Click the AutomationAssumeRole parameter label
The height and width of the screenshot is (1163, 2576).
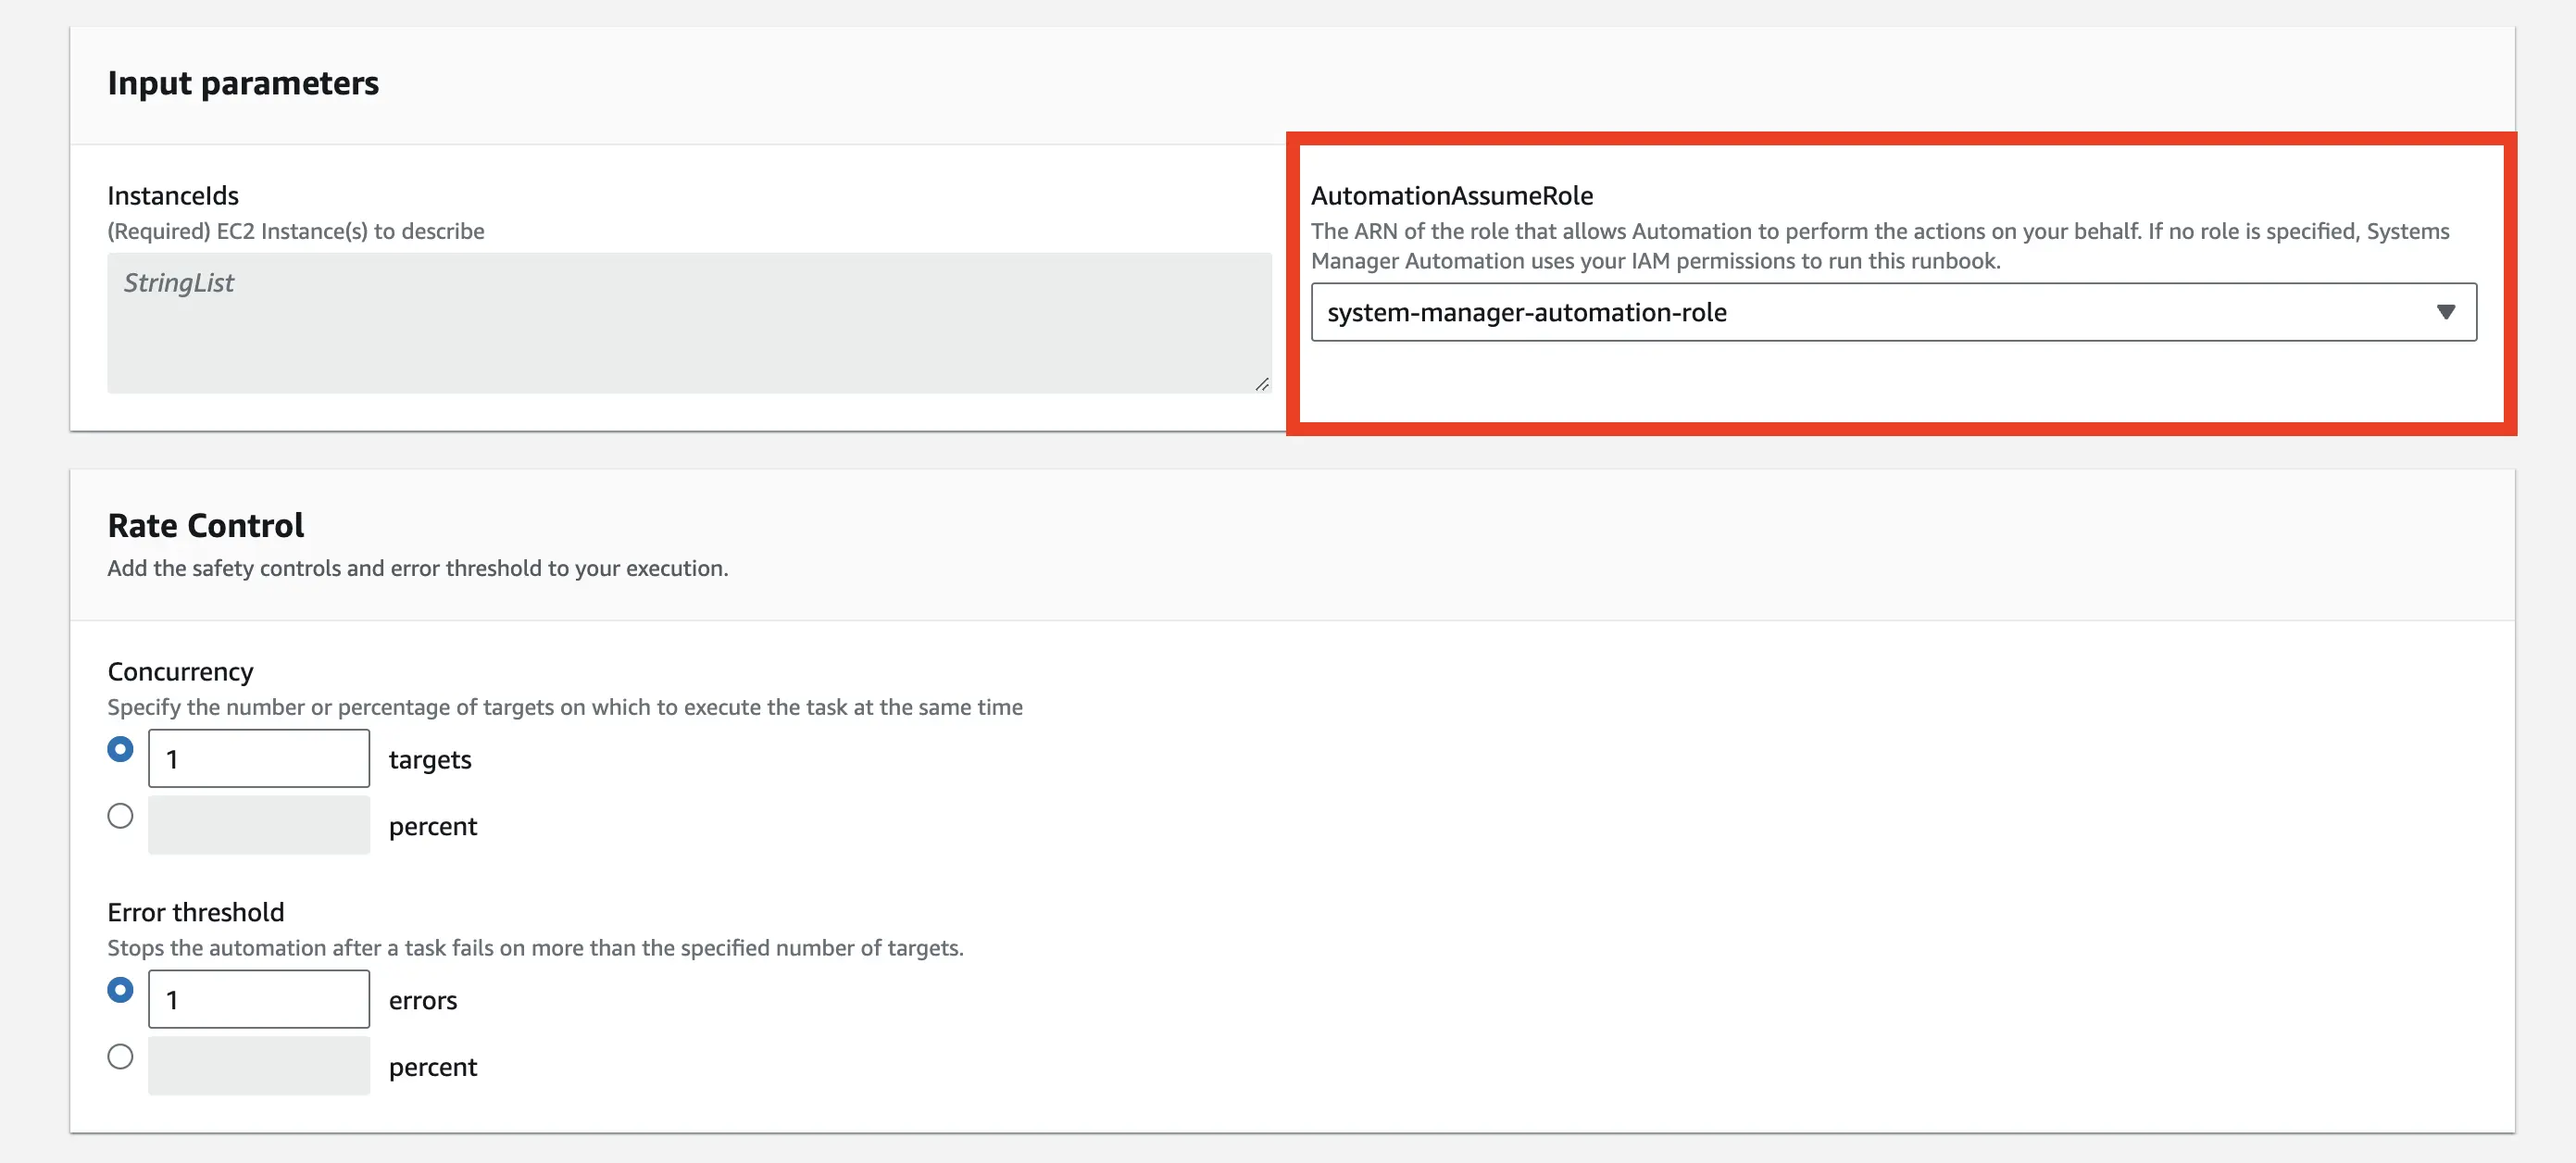coord(1452,196)
